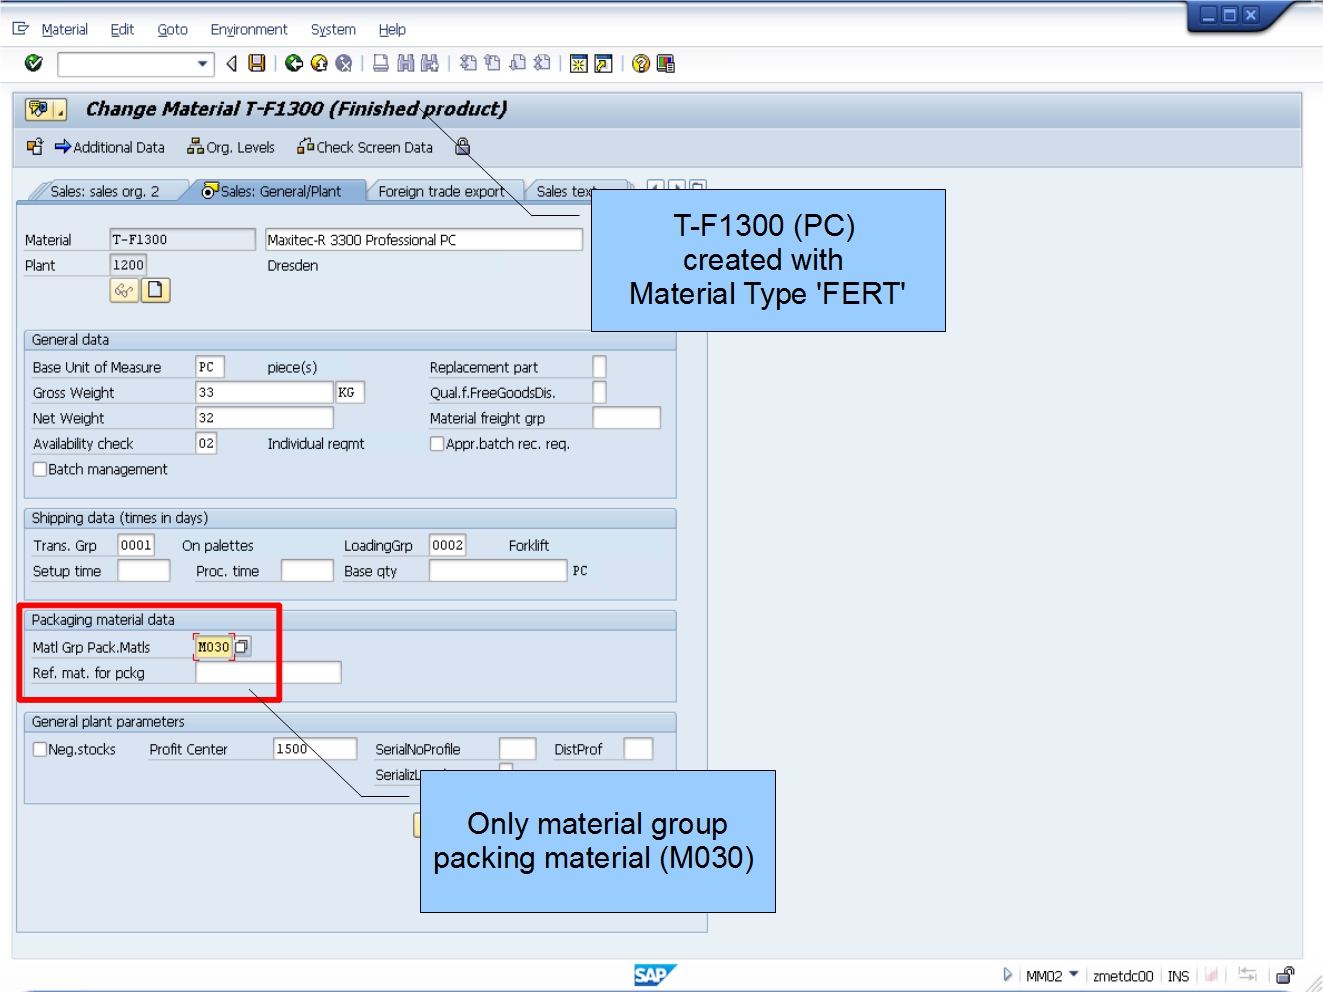The width and height of the screenshot is (1323, 992).
Task: Click the Base Unit of Measure field
Action: pyautogui.click(x=210, y=367)
